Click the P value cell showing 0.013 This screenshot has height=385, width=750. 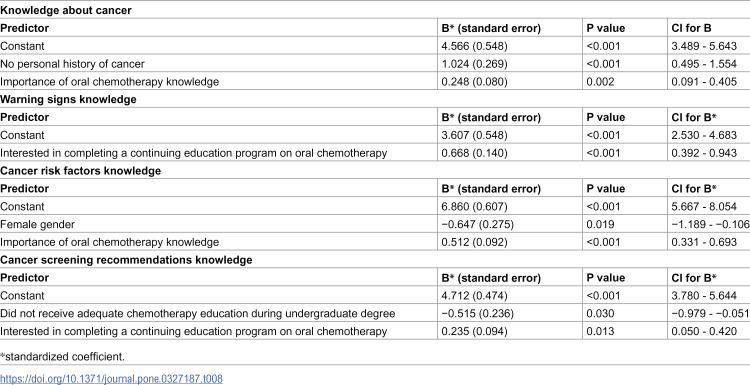click(x=600, y=331)
